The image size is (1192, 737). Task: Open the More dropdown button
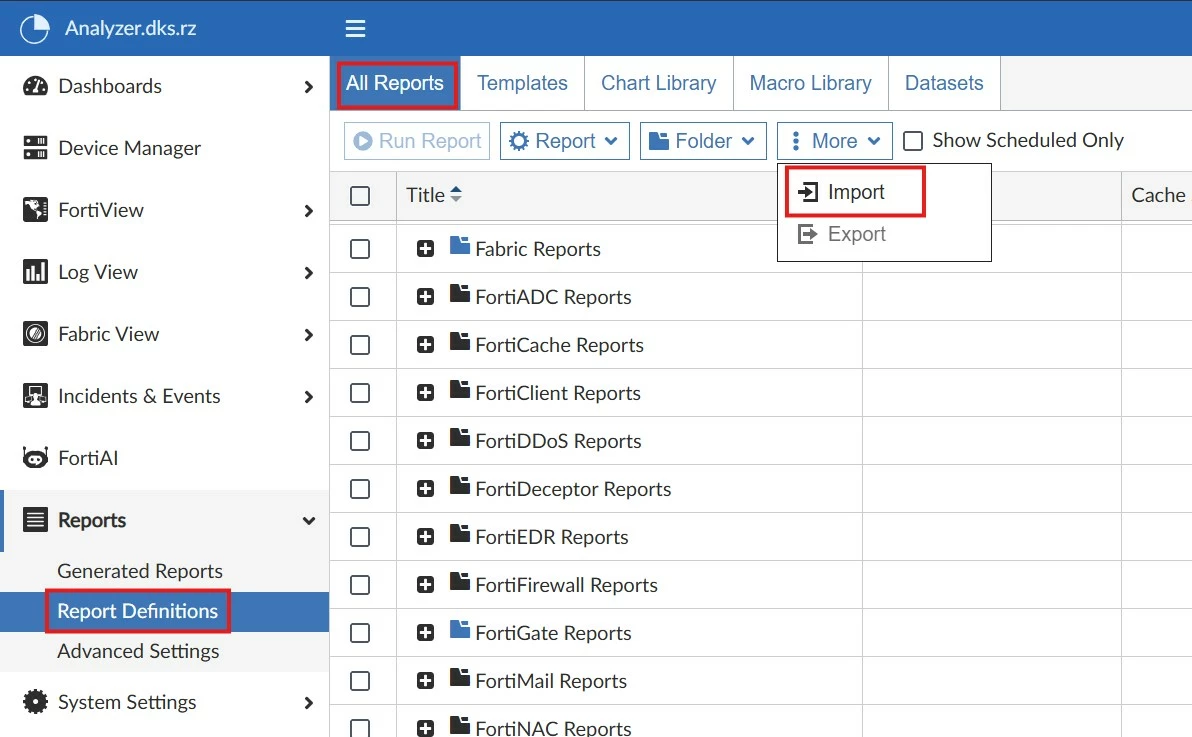tap(835, 141)
